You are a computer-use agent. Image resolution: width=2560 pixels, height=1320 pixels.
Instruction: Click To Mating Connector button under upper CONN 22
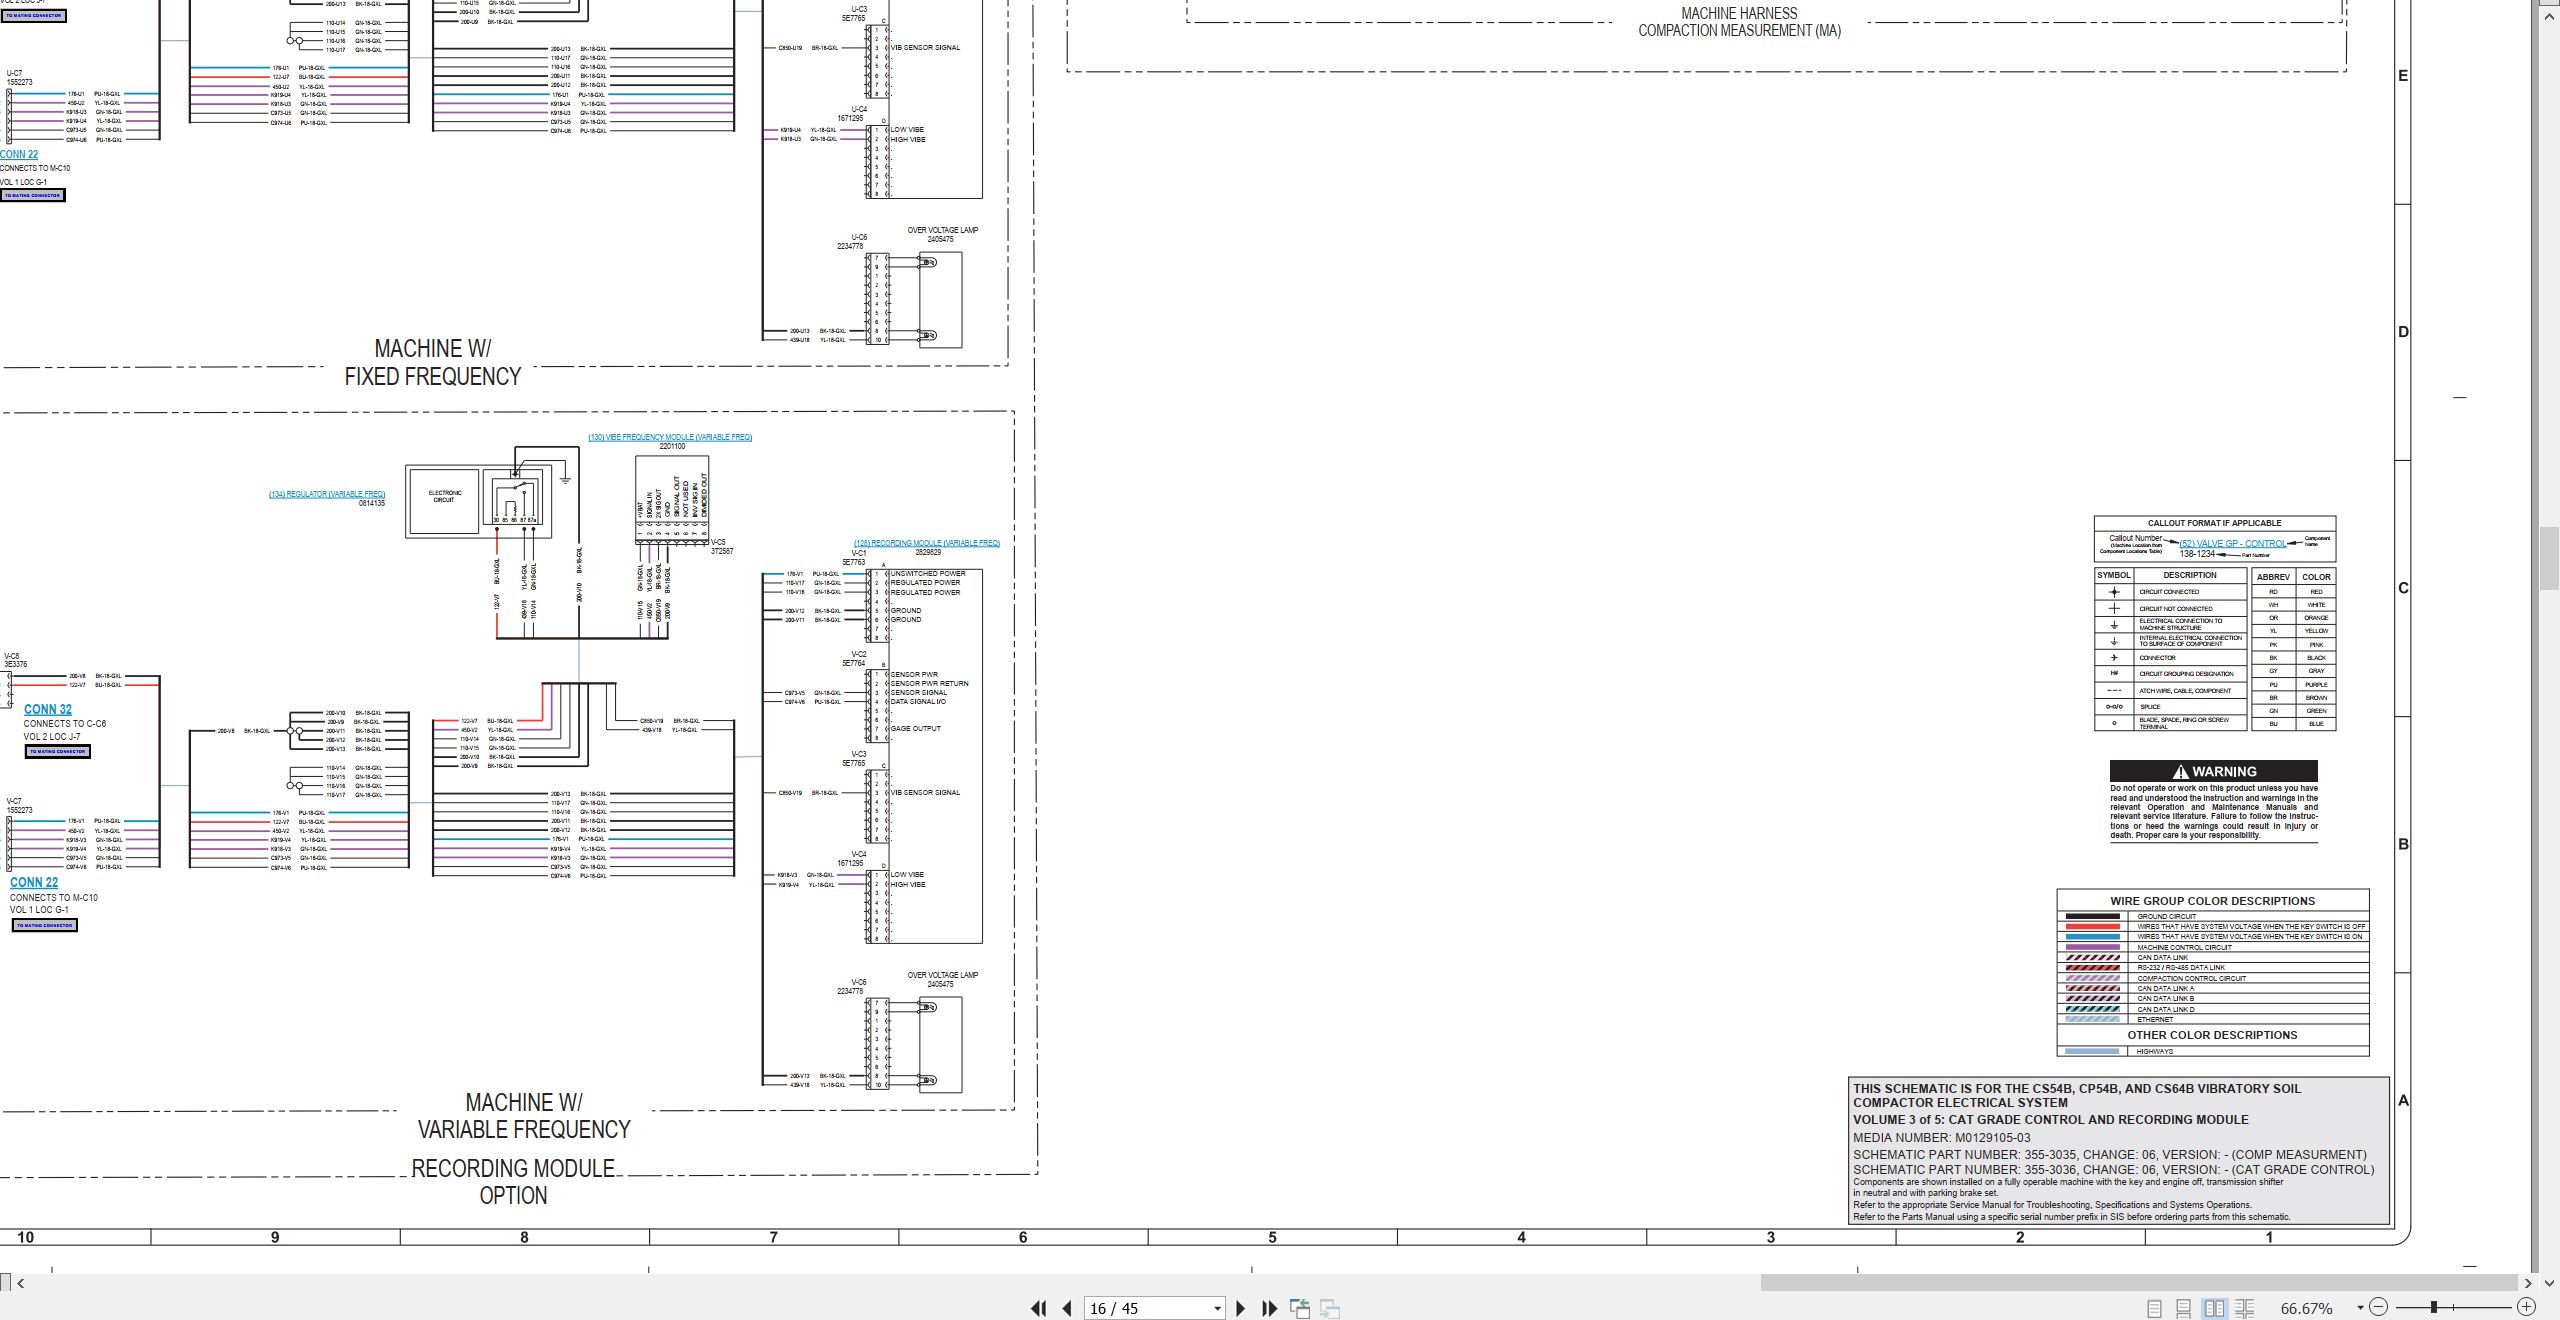(33, 195)
